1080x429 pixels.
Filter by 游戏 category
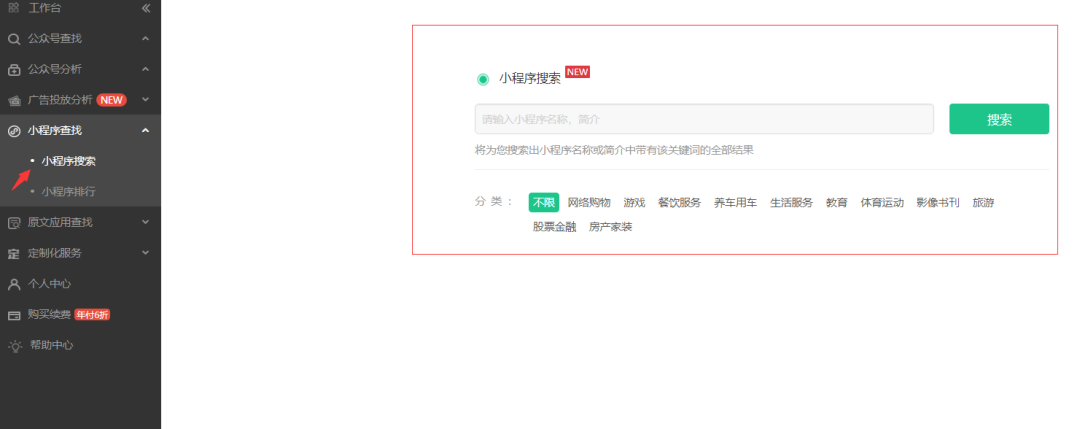coord(634,202)
